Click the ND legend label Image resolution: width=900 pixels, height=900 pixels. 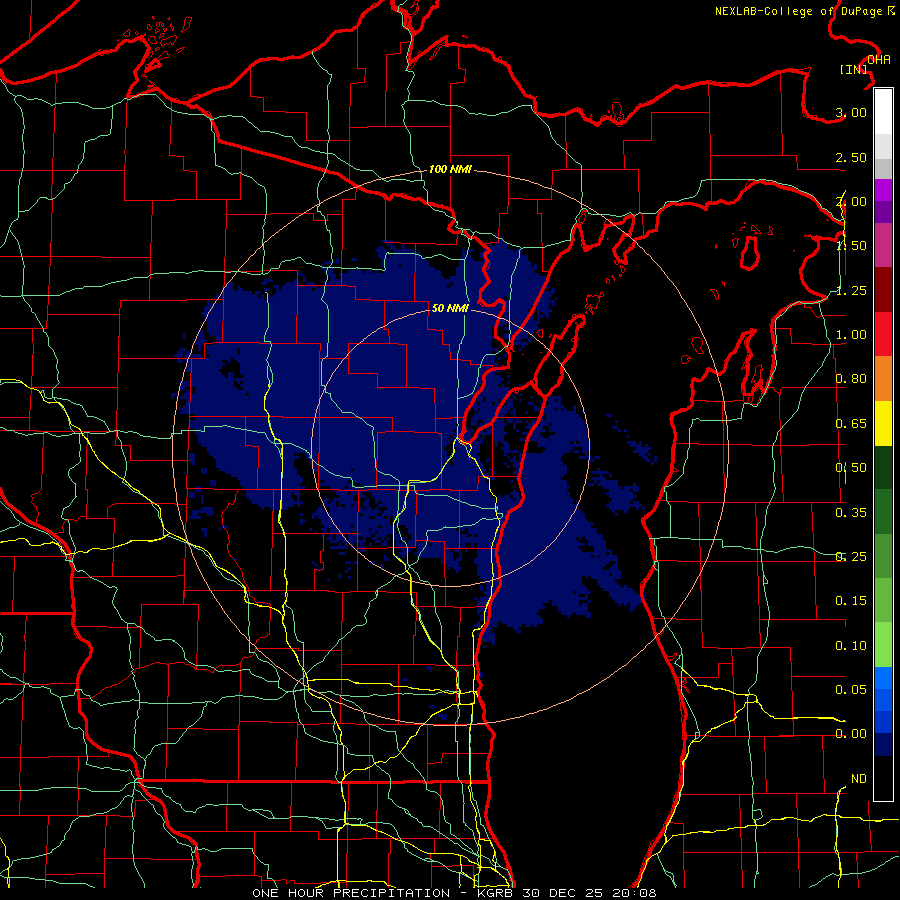coord(859,779)
